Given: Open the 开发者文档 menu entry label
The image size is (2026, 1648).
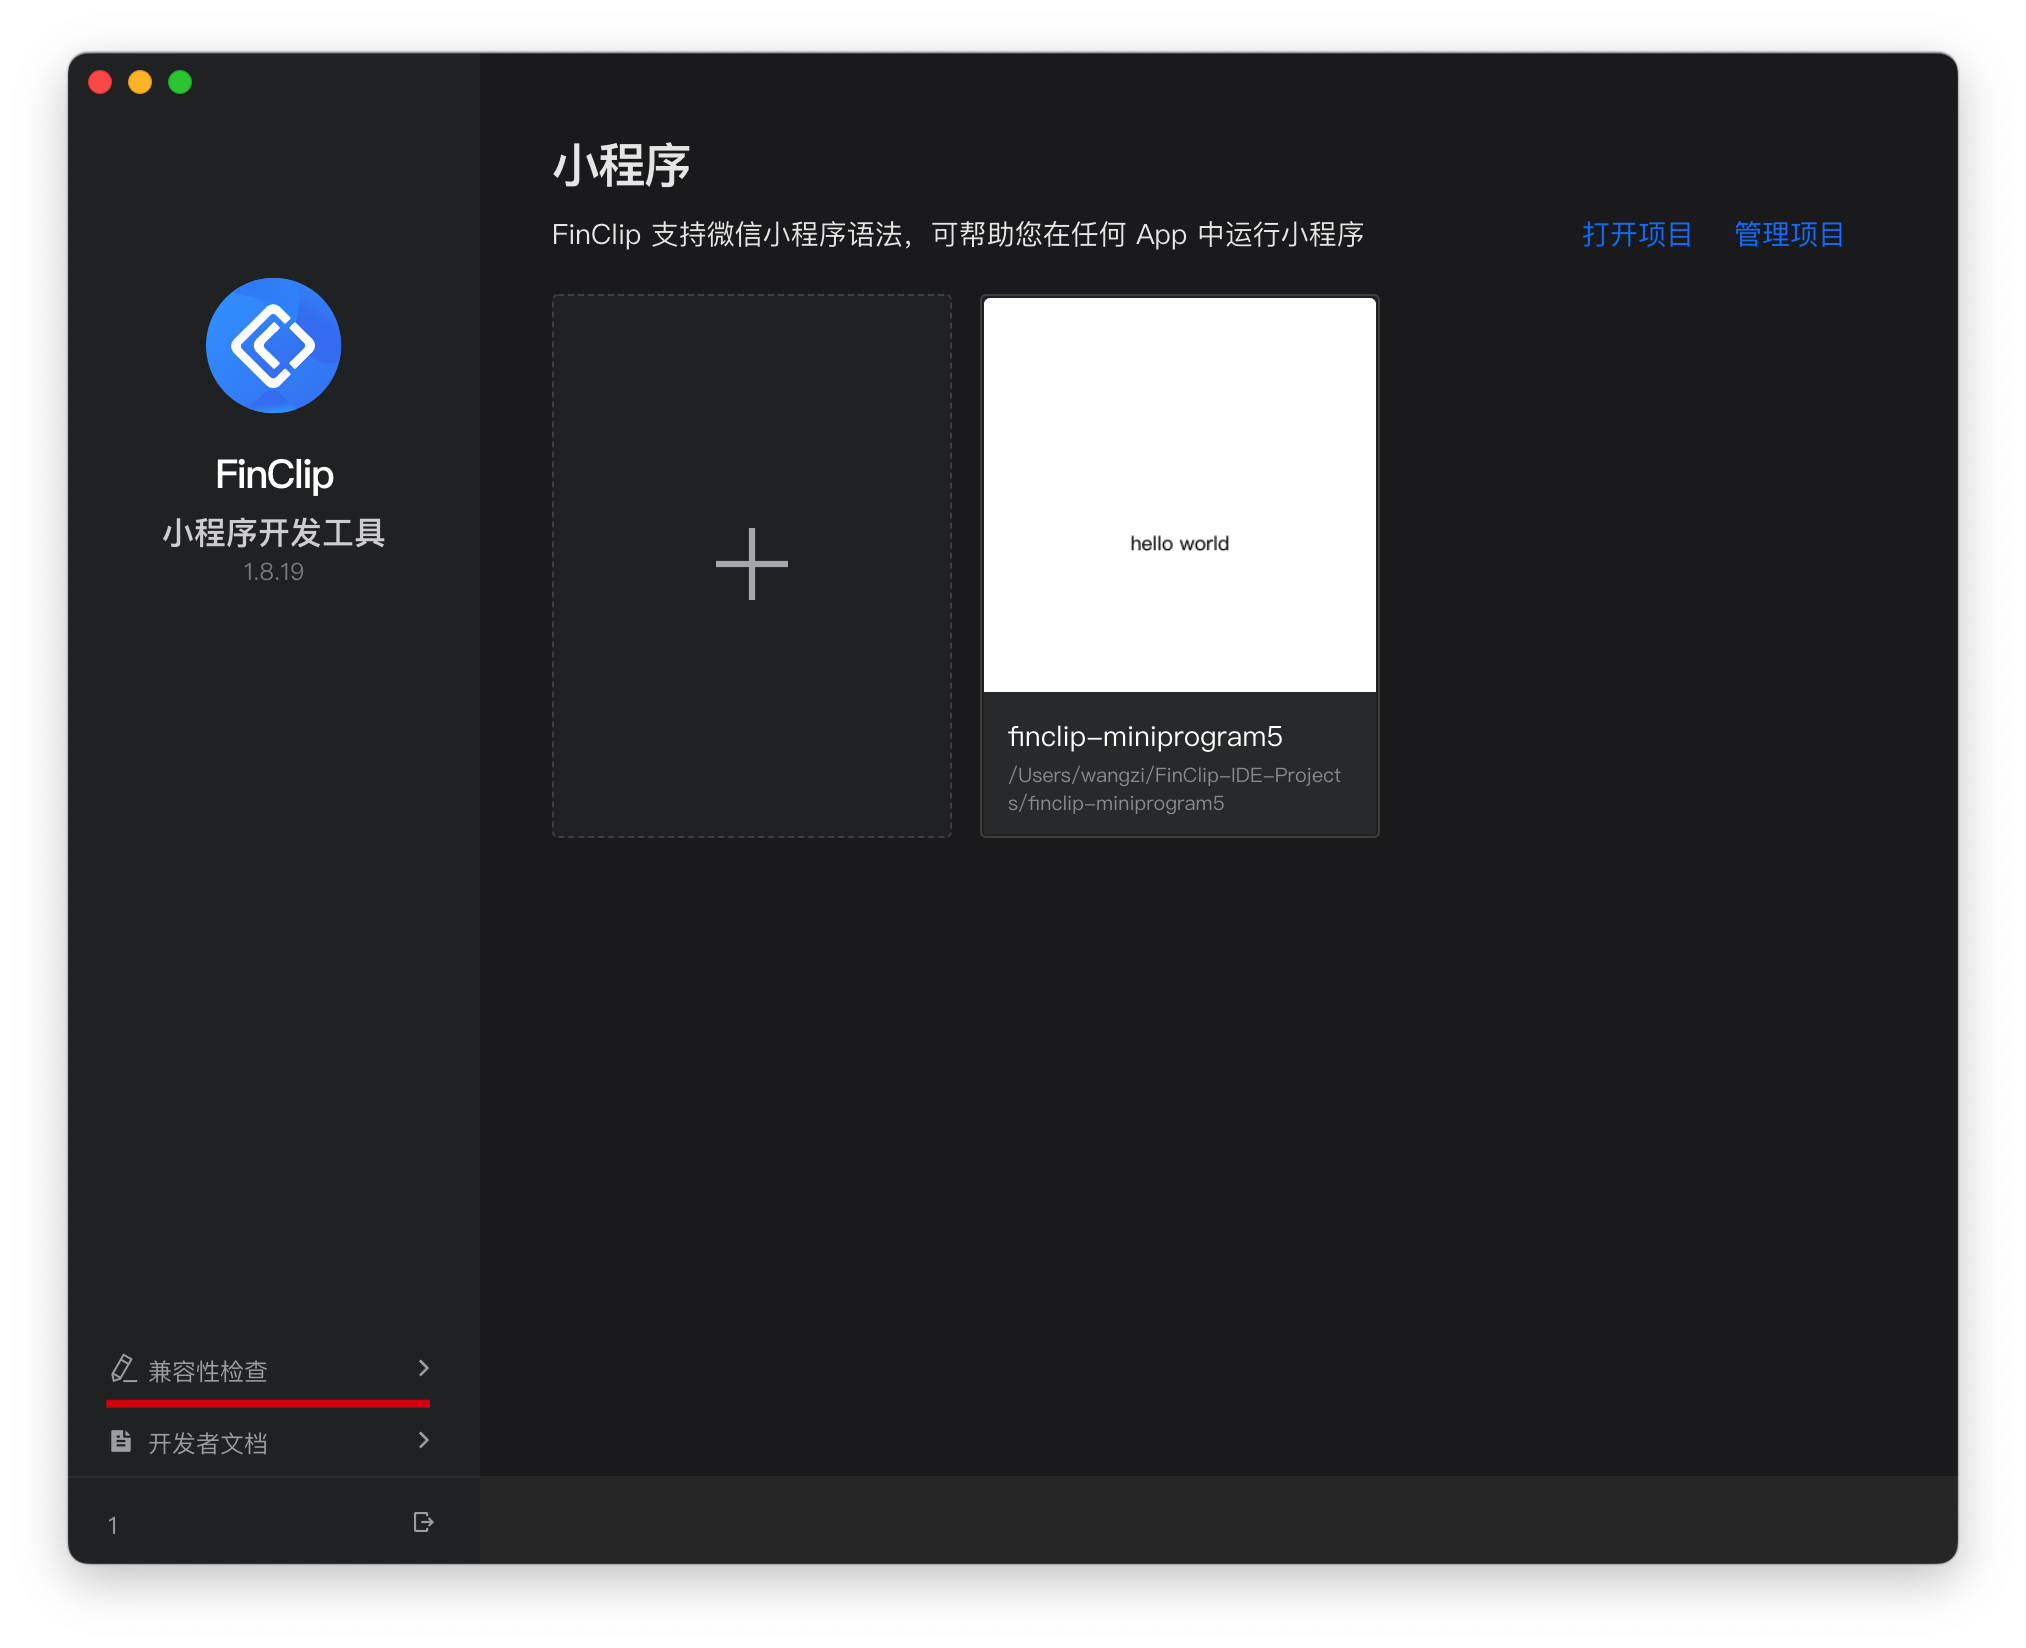Looking at the screenshot, I should 208,1443.
